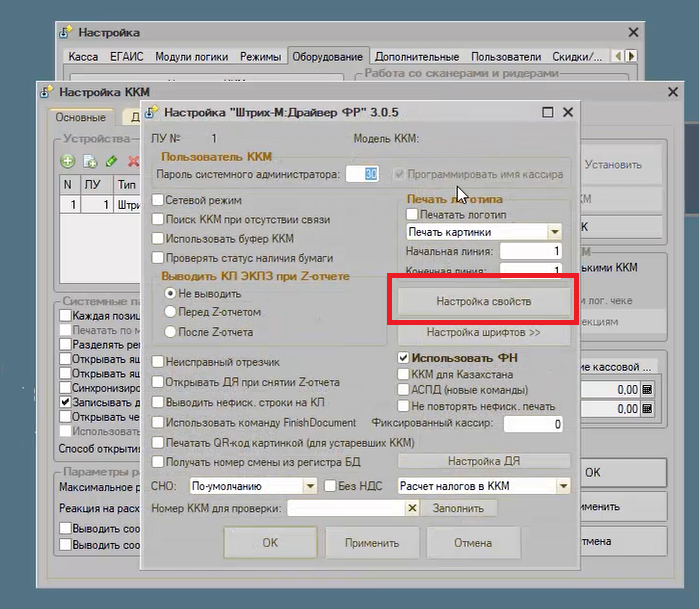
Task: Click tab scroll right arrow in Настройка window
Action: (631, 56)
